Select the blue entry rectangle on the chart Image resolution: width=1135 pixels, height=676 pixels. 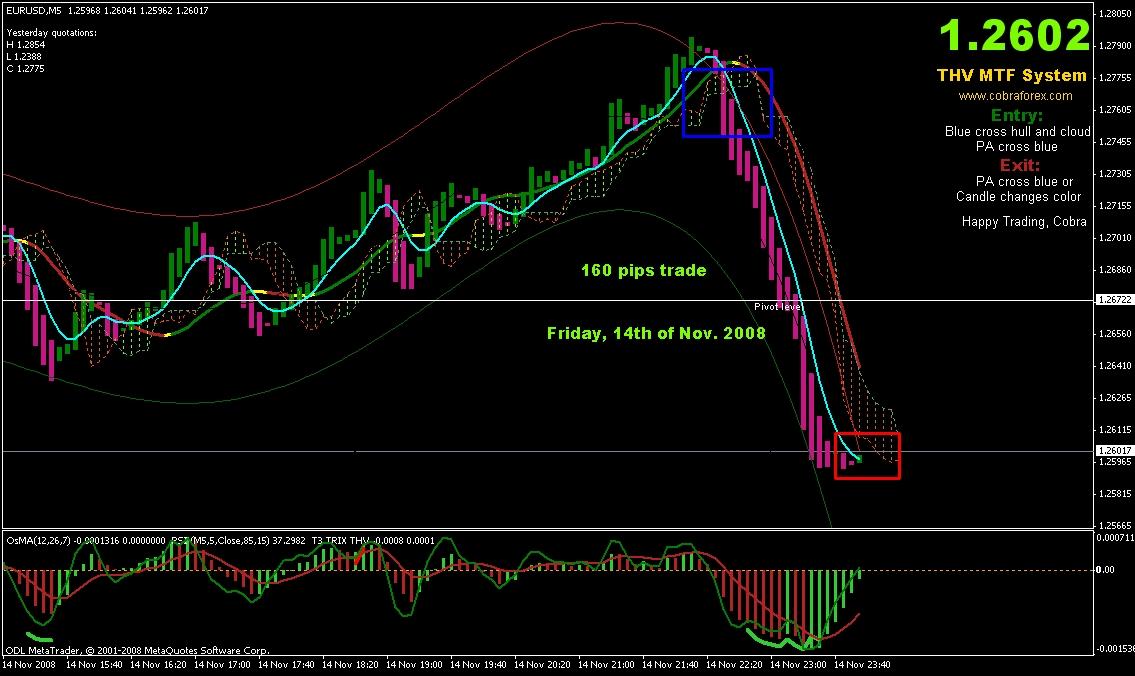click(x=727, y=103)
